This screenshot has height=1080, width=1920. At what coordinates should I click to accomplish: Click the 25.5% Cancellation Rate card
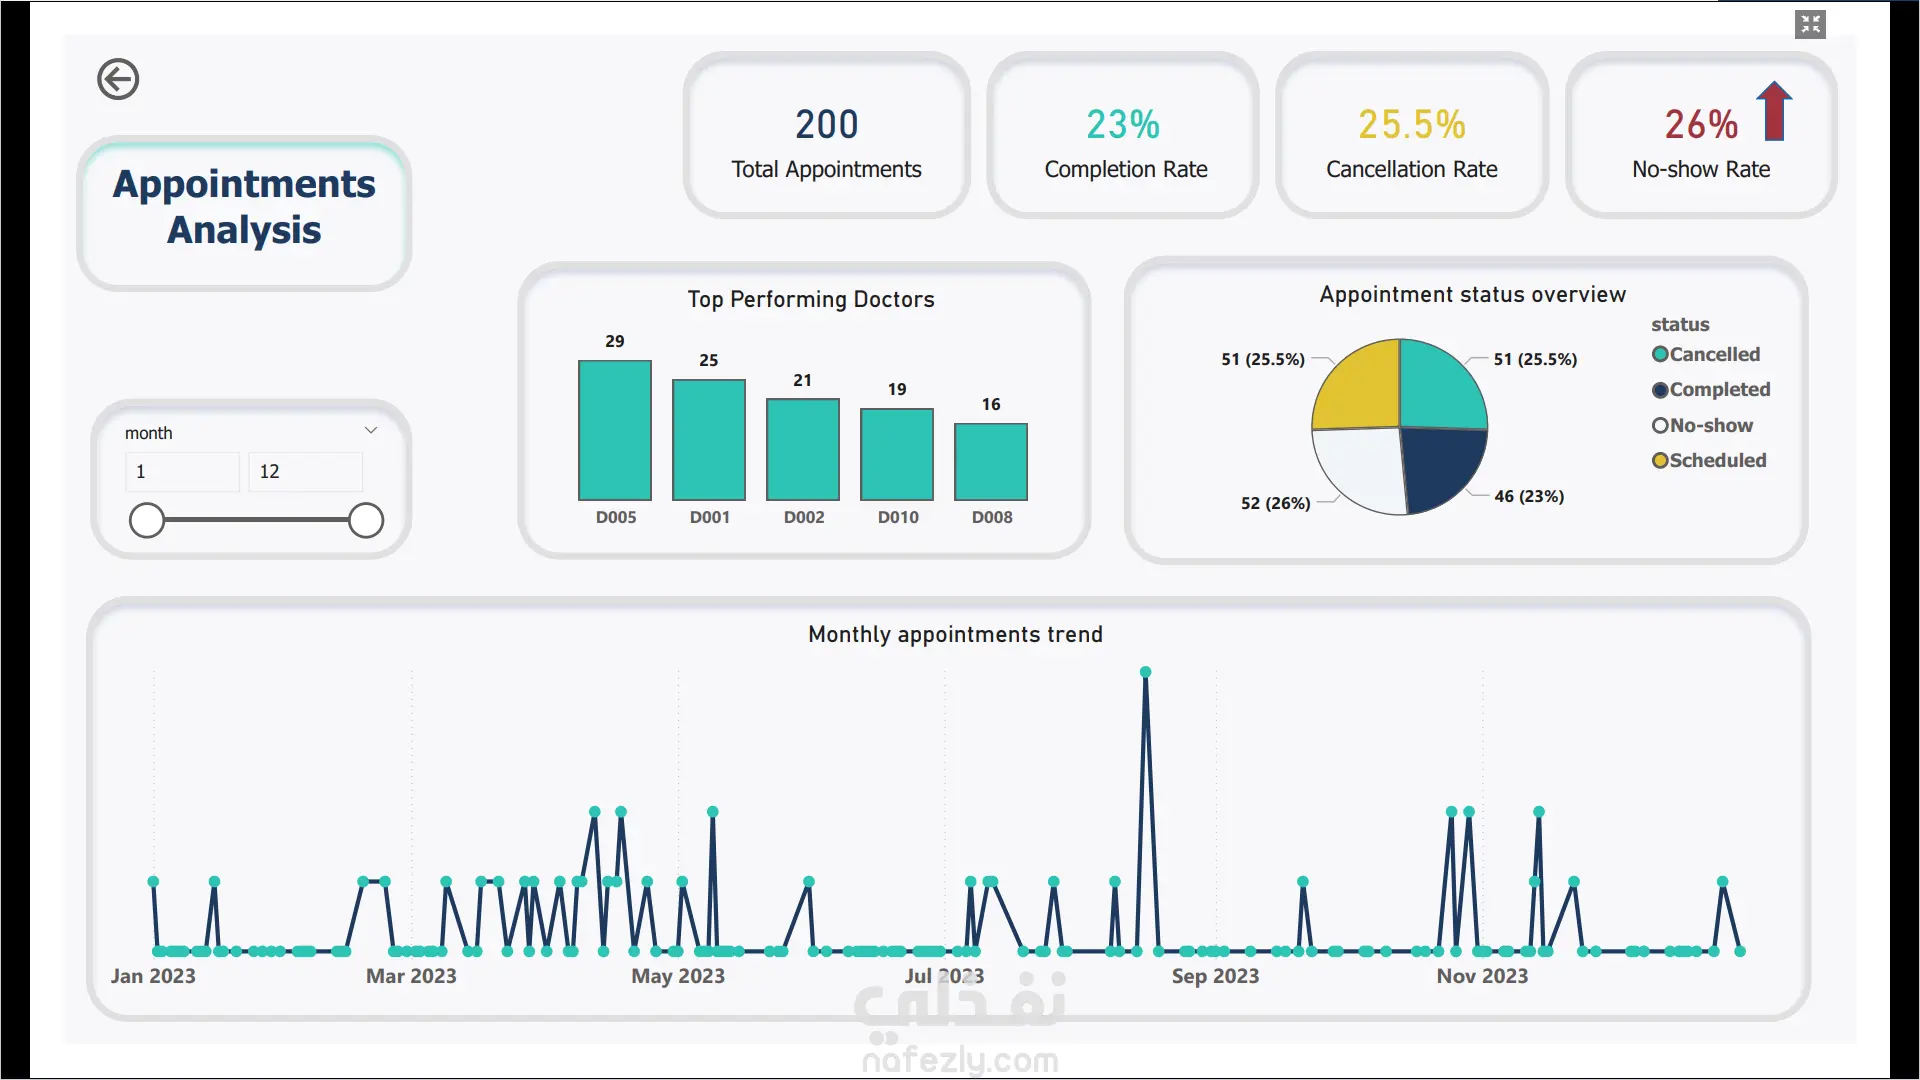[x=1412, y=135]
